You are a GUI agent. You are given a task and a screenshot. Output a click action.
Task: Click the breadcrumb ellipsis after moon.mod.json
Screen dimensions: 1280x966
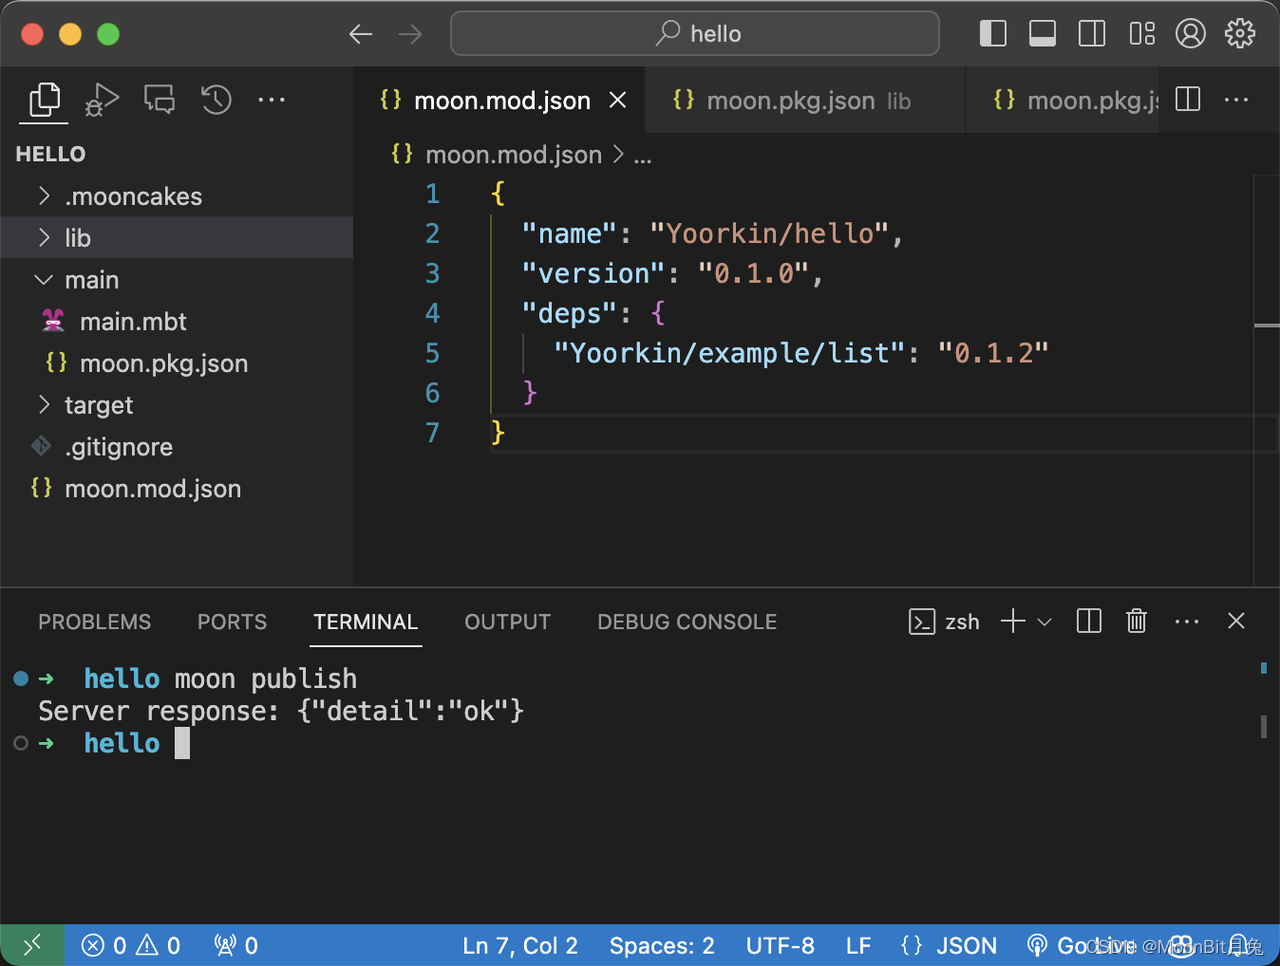tap(642, 156)
